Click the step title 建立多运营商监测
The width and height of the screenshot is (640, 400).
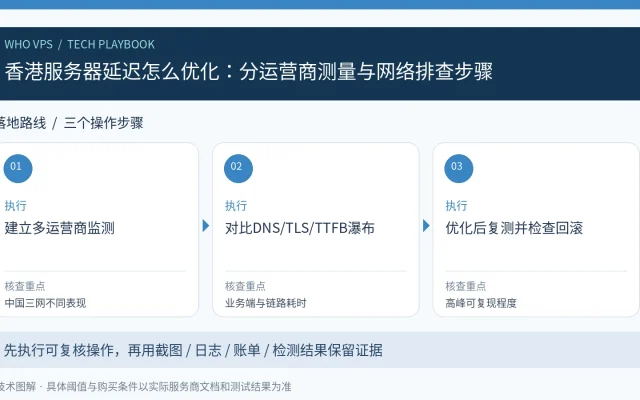(60, 228)
